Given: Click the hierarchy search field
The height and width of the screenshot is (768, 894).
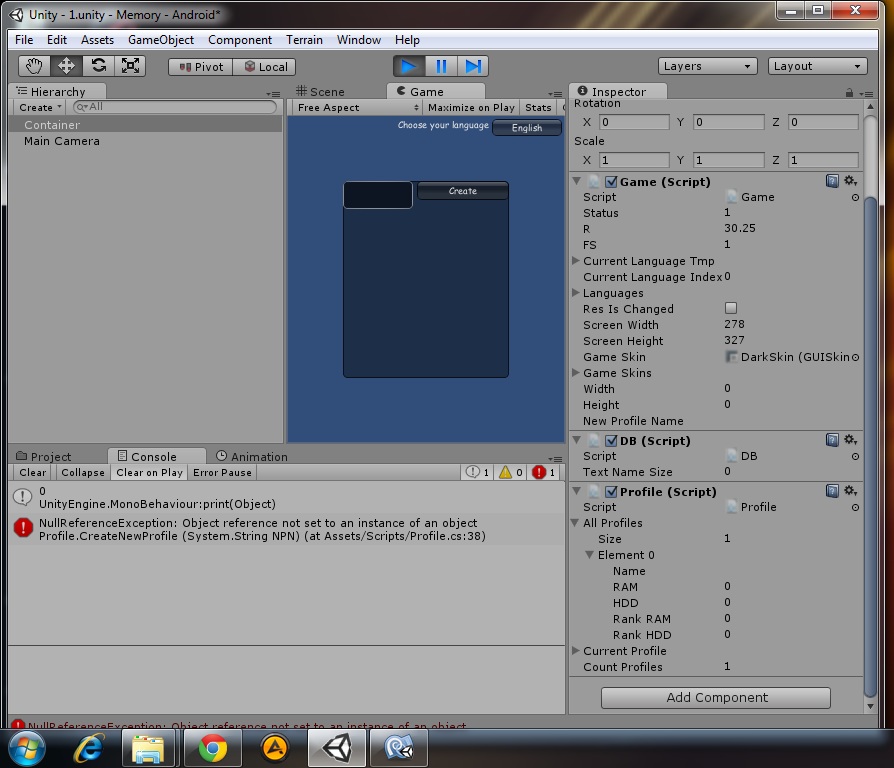Looking at the screenshot, I should [176, 107].
